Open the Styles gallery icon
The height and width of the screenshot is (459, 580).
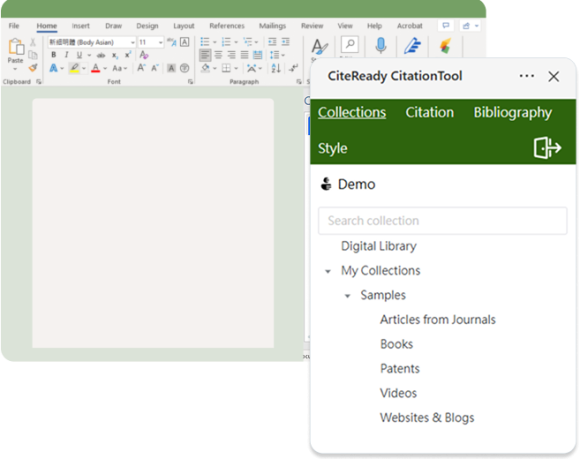click(319, 47)
